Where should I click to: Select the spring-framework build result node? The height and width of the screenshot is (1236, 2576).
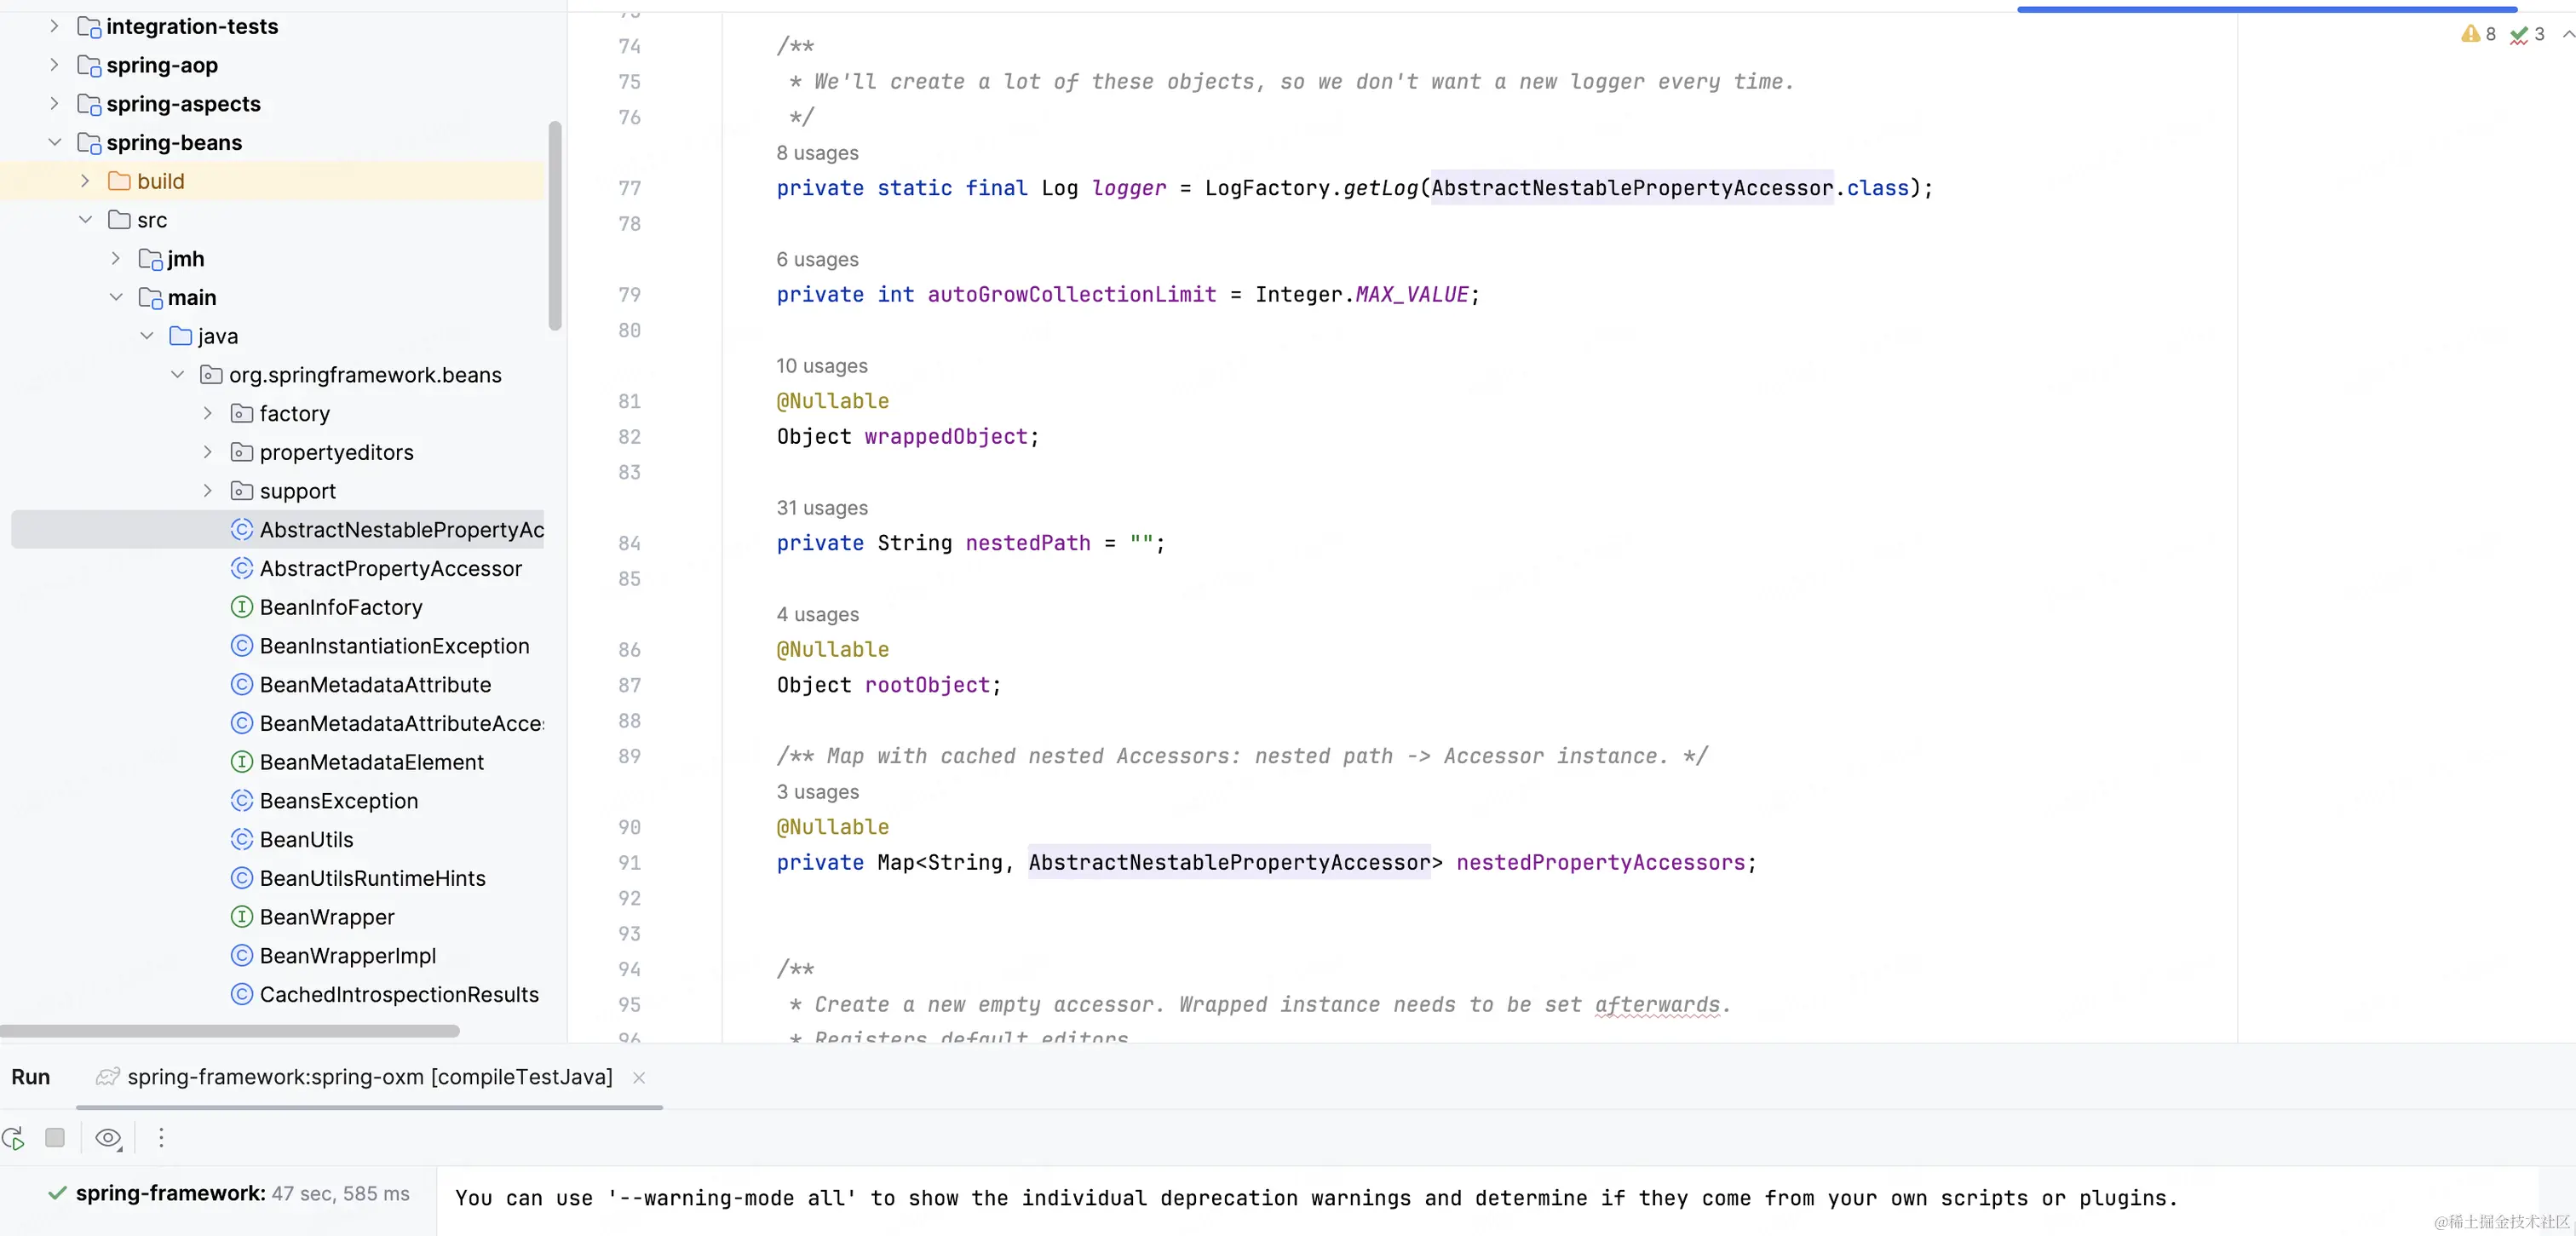(x=170, y=1194)
